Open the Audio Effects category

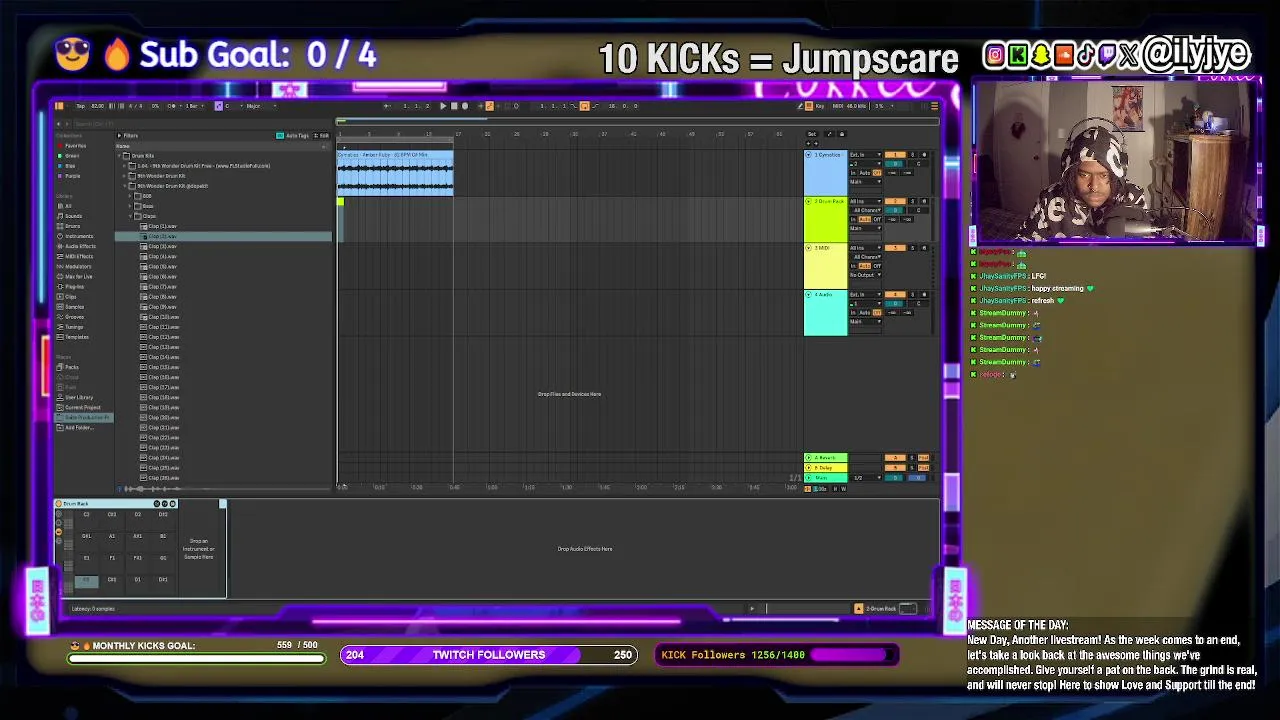point(80,246)
